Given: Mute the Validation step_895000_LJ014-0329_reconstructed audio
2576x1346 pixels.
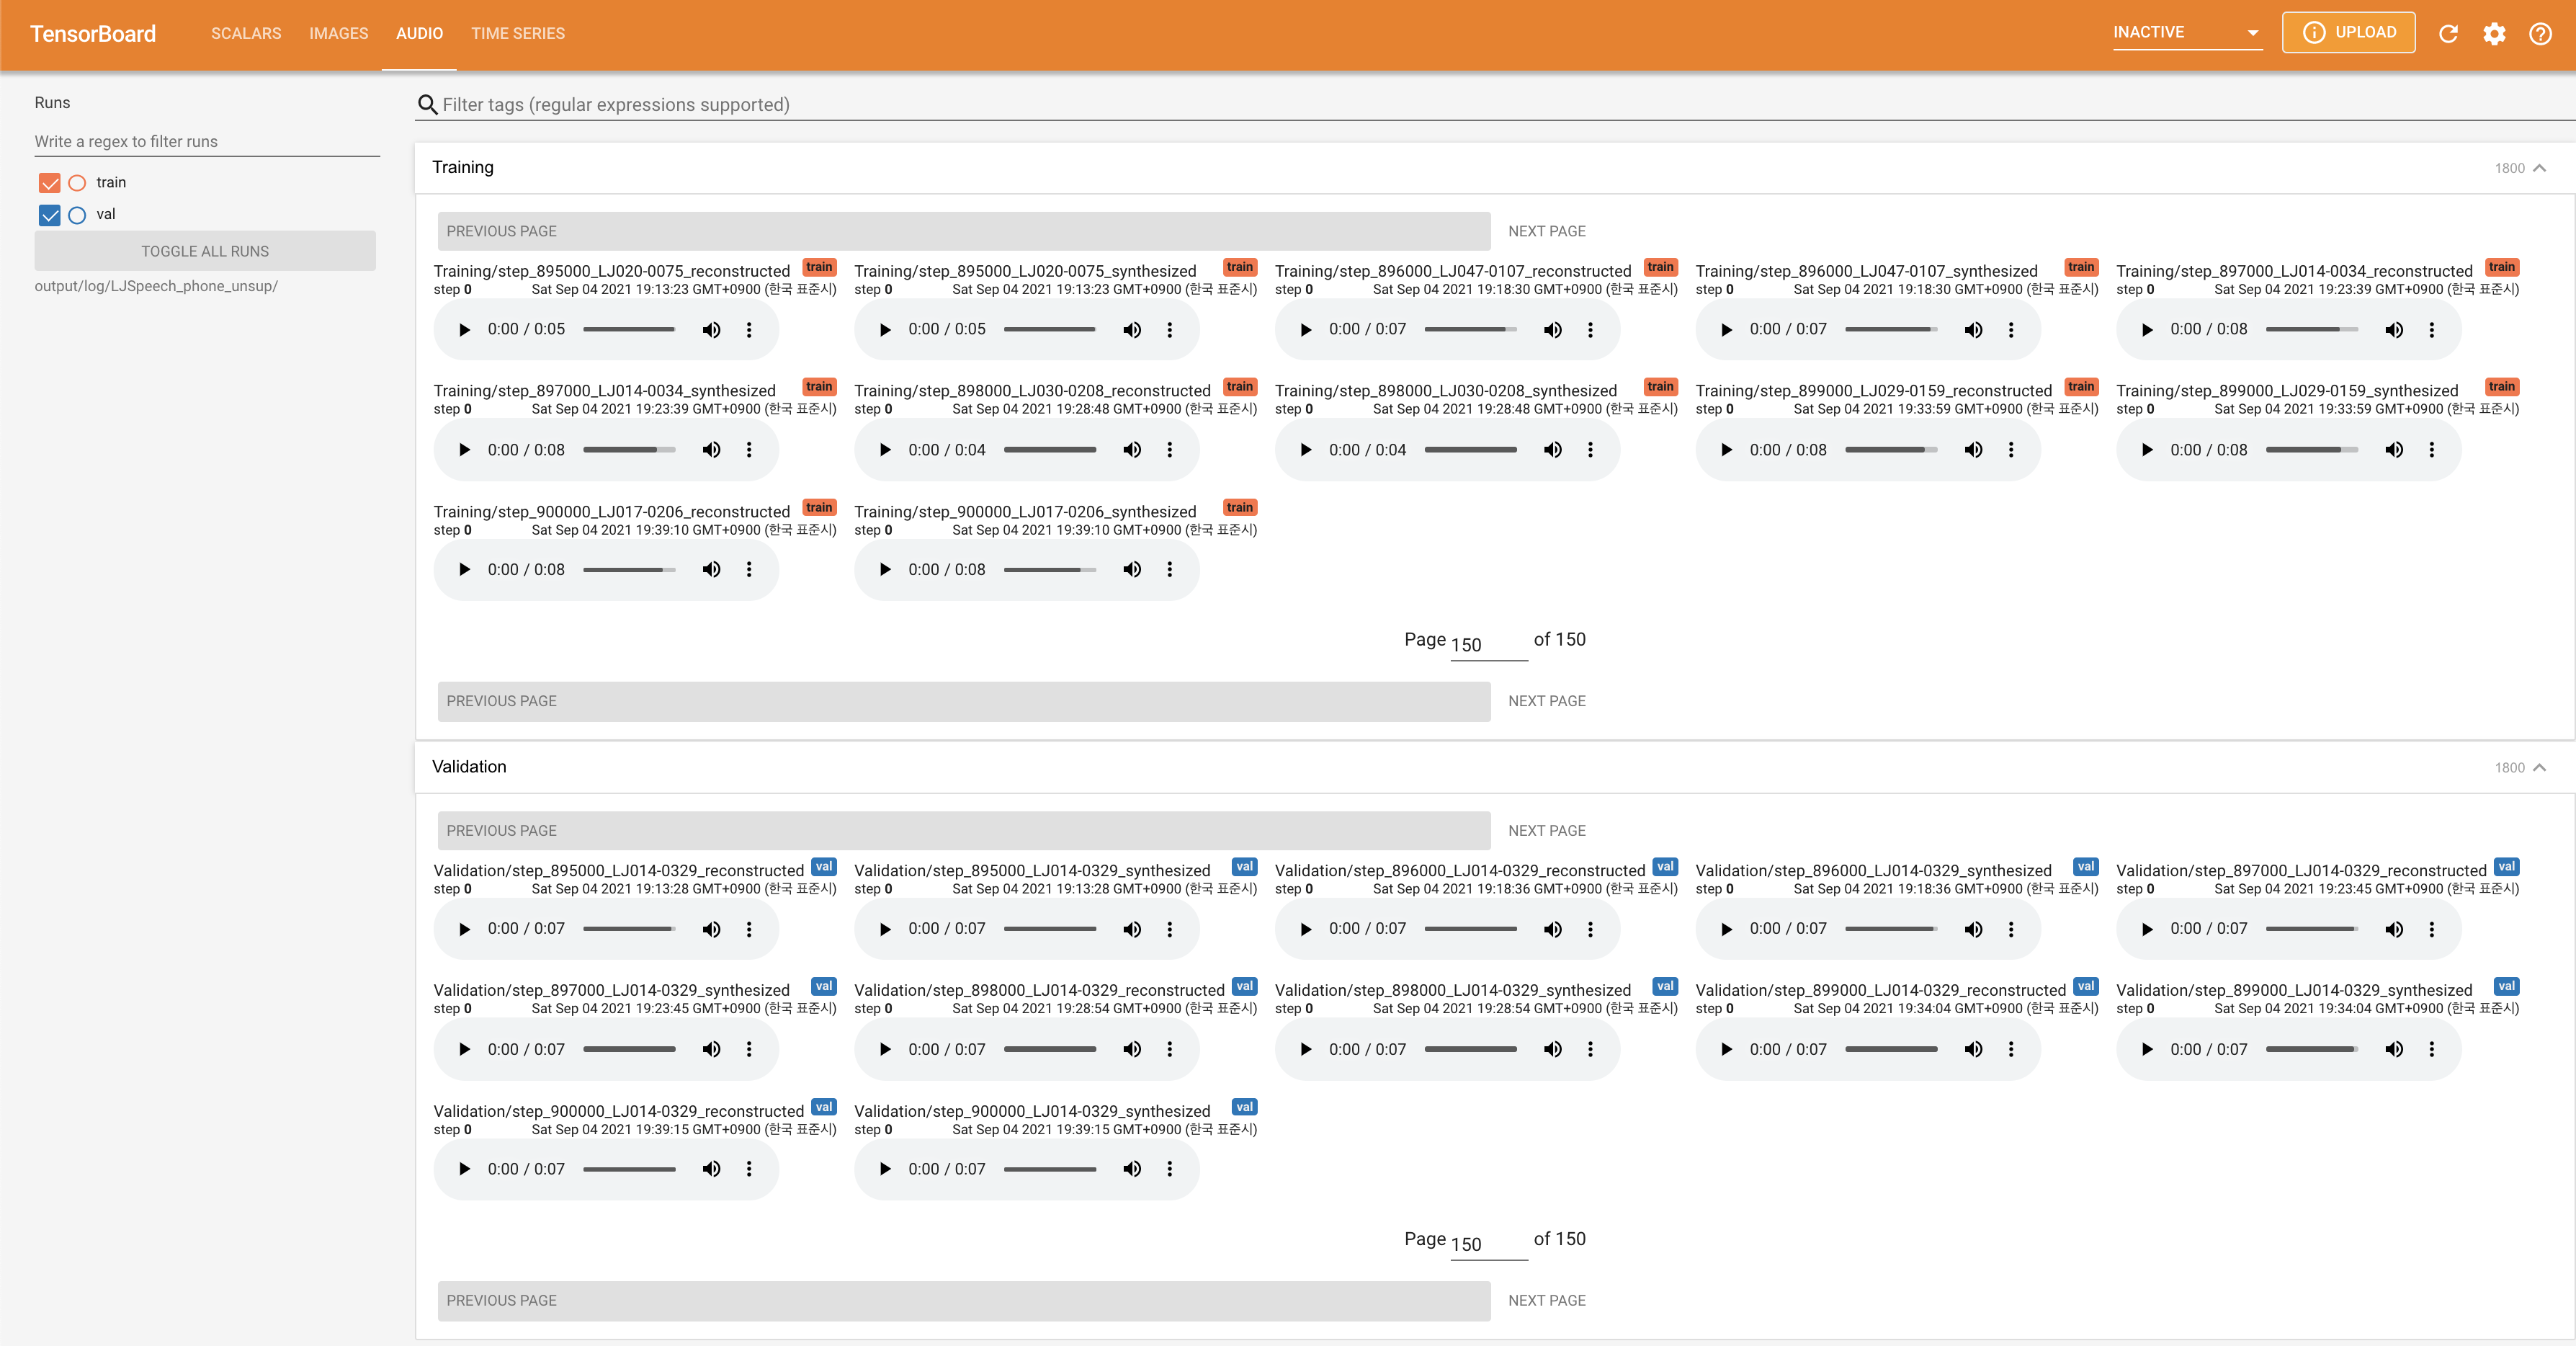Looking at the screenshot, I should pyautogui.click(x=711, y=929).
